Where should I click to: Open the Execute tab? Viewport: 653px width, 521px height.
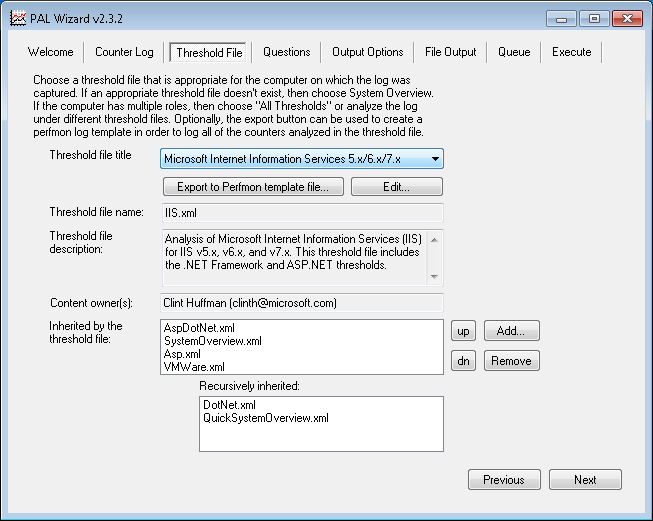pos(571,52)
